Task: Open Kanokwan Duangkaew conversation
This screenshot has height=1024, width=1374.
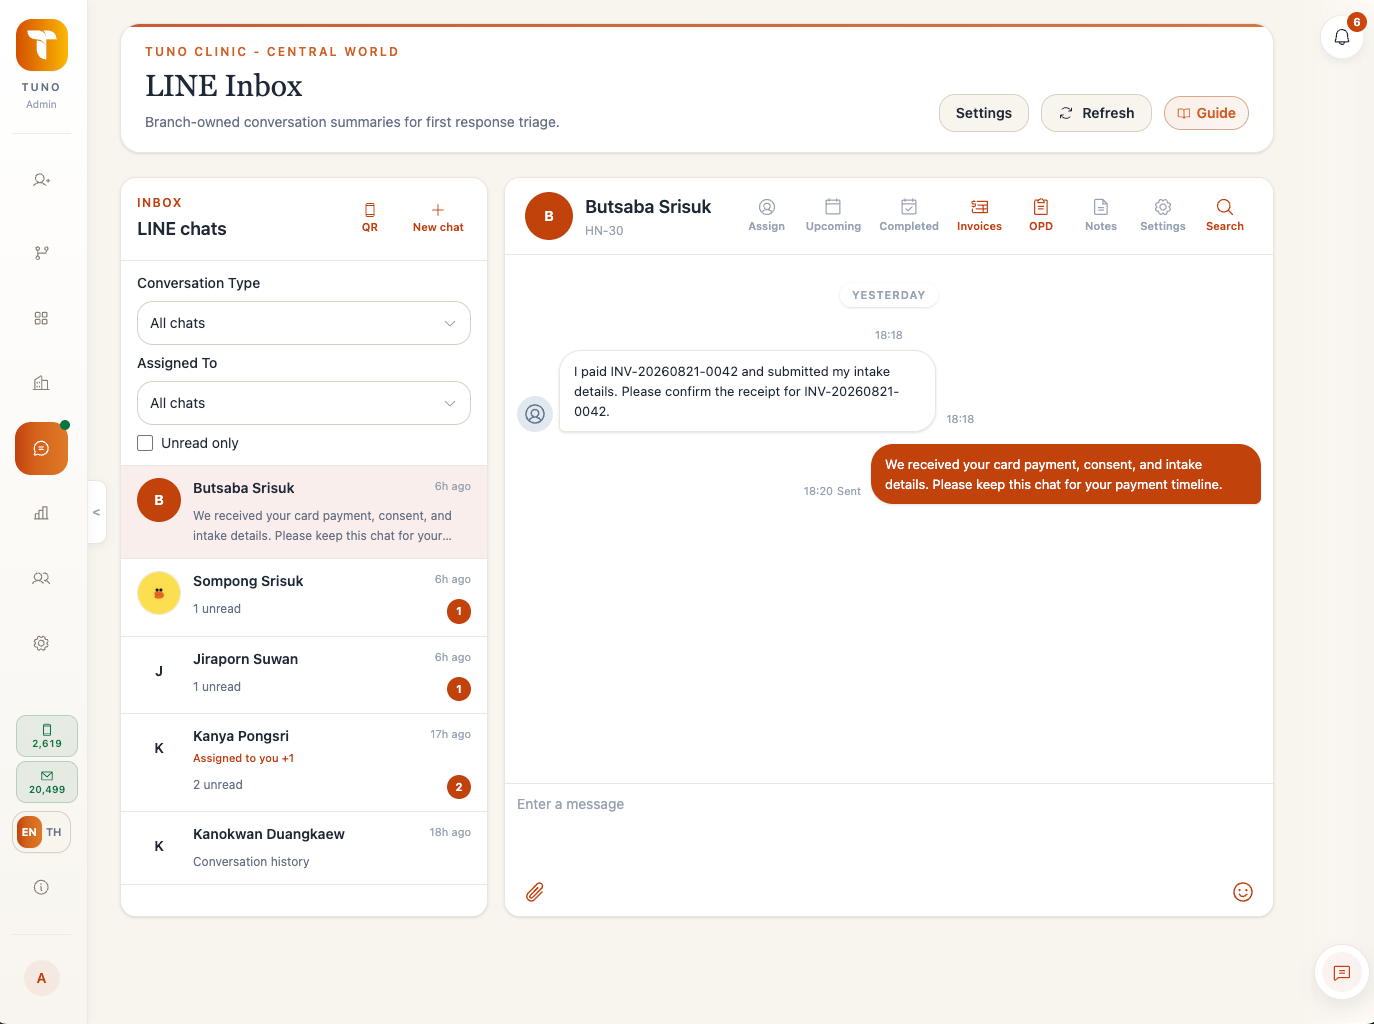Action: pos(304,849)
